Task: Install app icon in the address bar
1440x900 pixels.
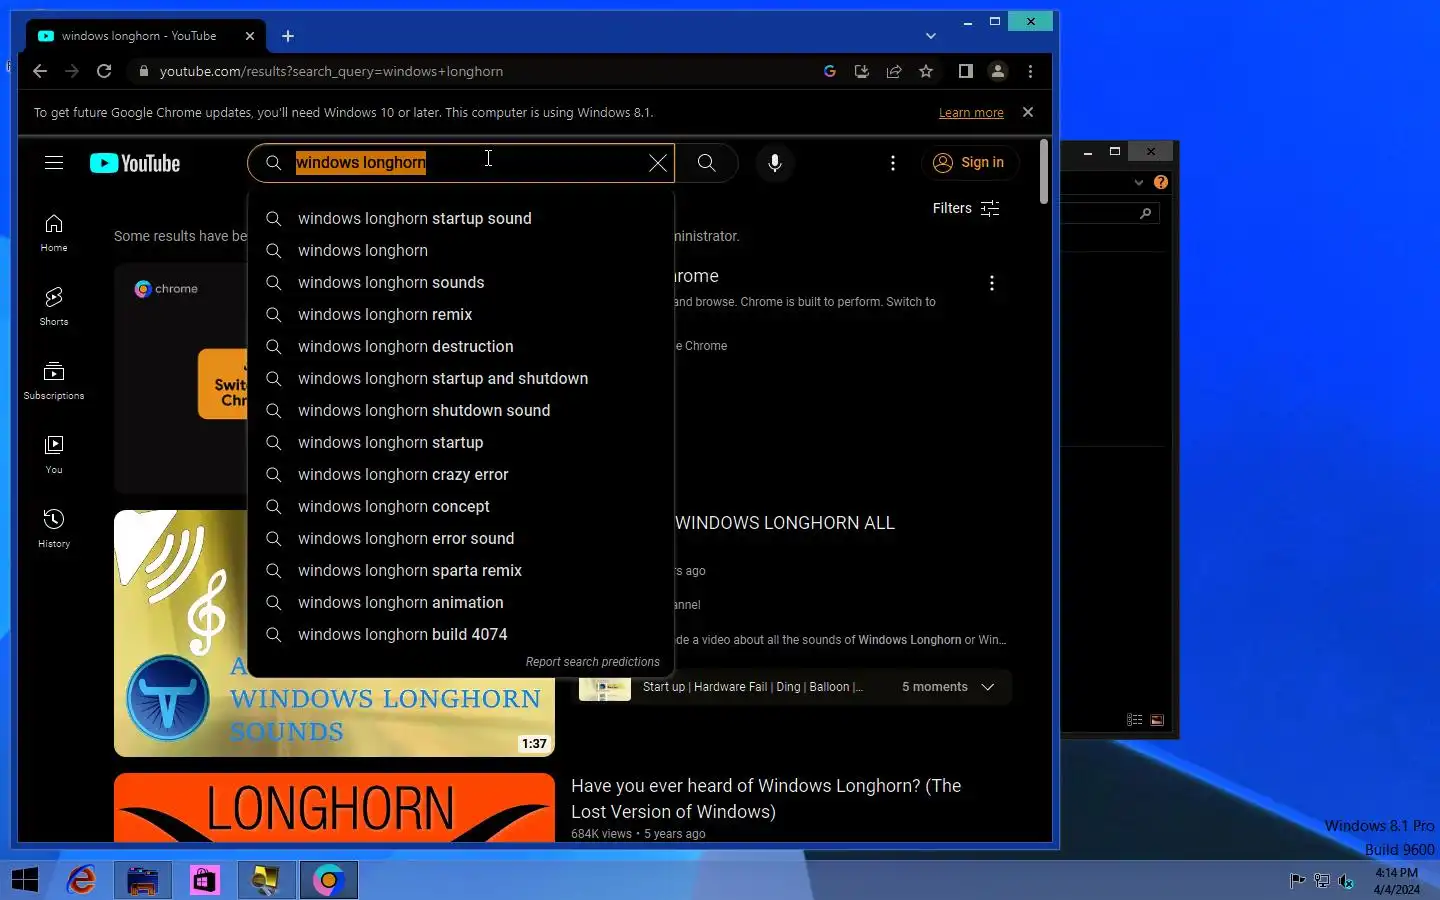Action: coord(862,71)
